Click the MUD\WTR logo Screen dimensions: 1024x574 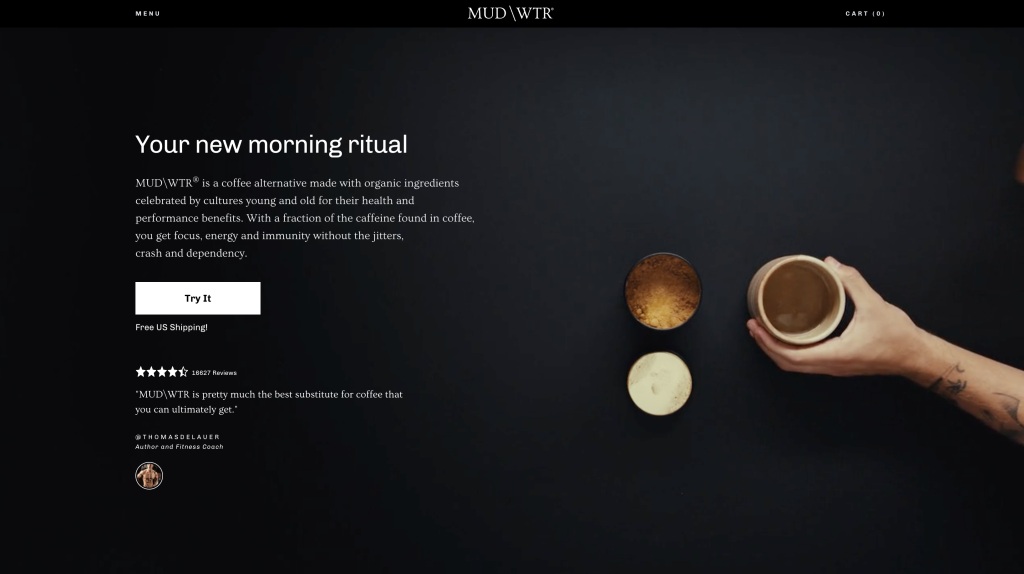pyautogui.click(x=511, y=14)
